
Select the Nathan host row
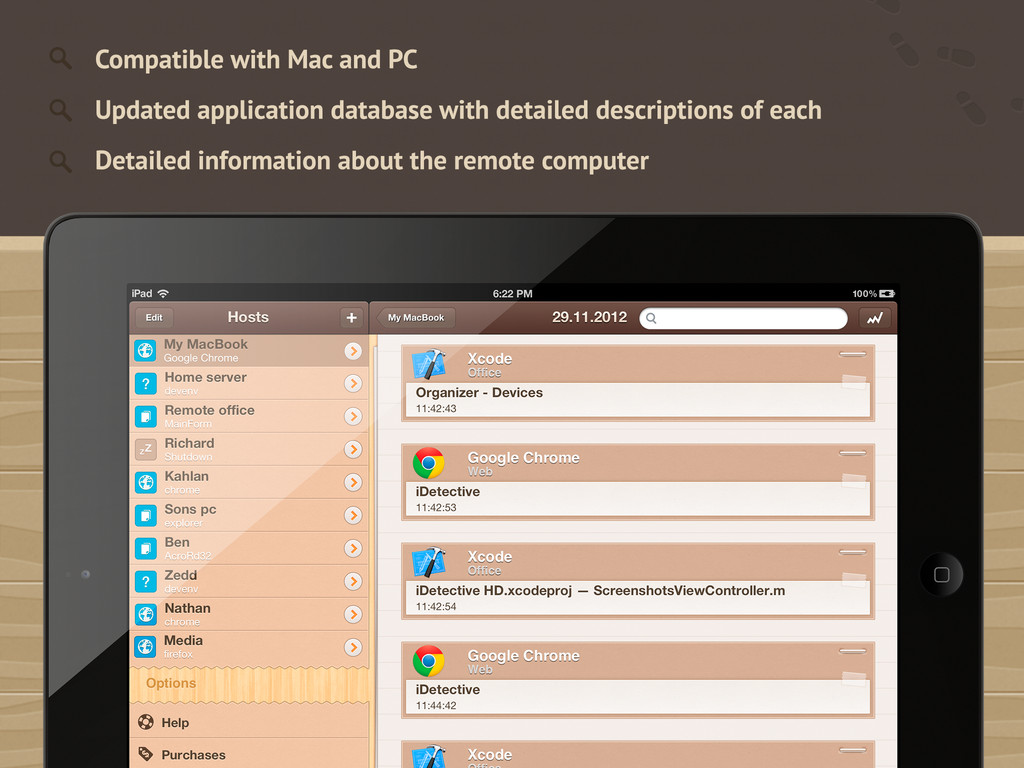pyautogui.click(x=249, y=615)
